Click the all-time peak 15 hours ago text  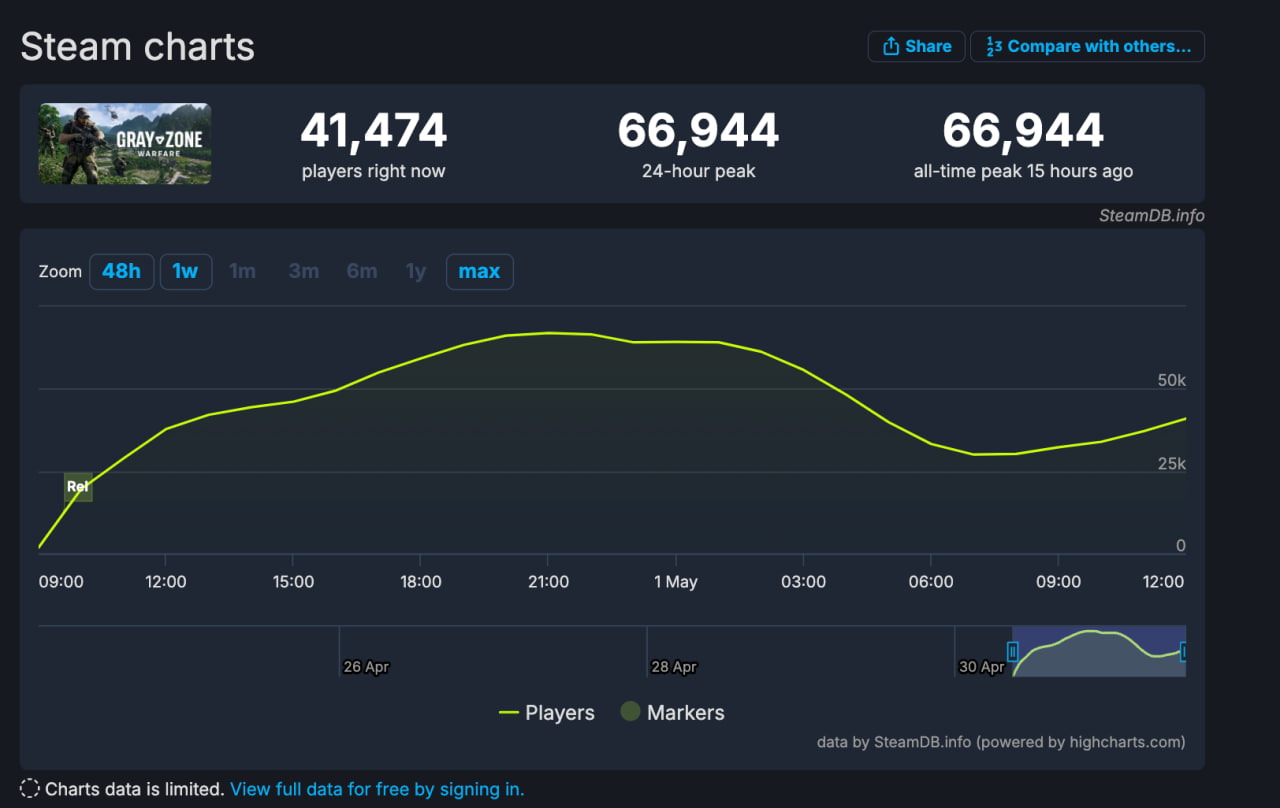point(1023,171)
